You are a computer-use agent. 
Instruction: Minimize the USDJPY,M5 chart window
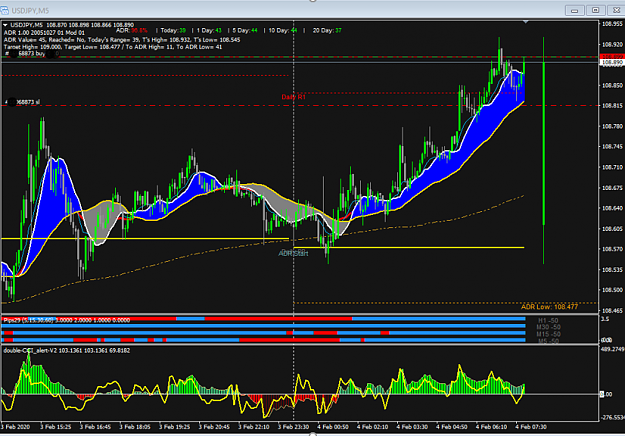tap(574, 10)
